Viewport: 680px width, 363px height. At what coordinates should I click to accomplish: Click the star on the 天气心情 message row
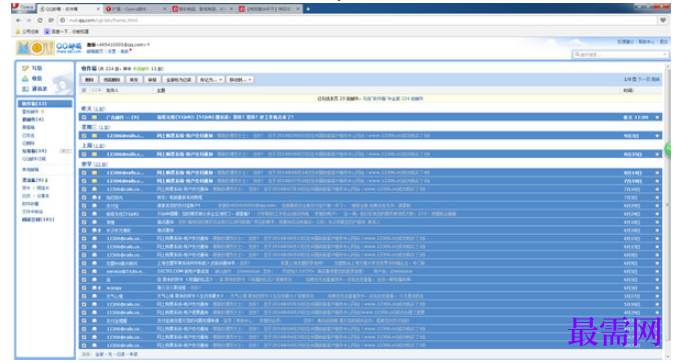(657, 296)
